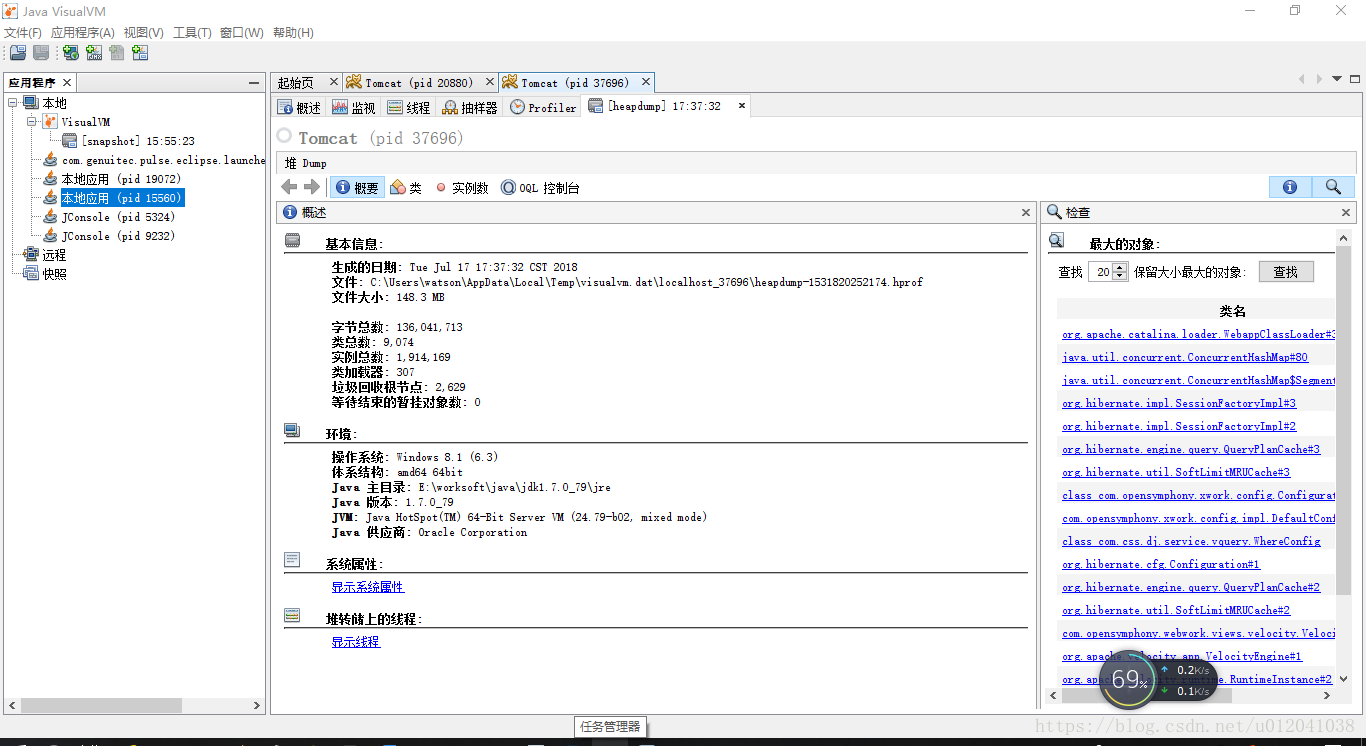This screenshot has height=746, width=1366.
Task: Click the Add Remote Host toolbar icon
Action: pos(71,53)
